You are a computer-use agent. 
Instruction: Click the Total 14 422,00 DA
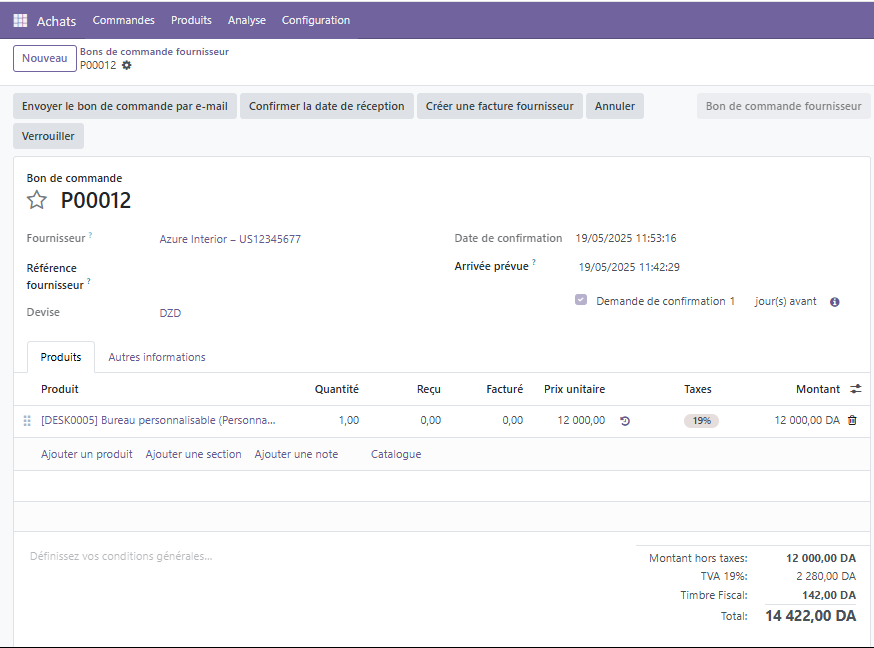point(810,616)
